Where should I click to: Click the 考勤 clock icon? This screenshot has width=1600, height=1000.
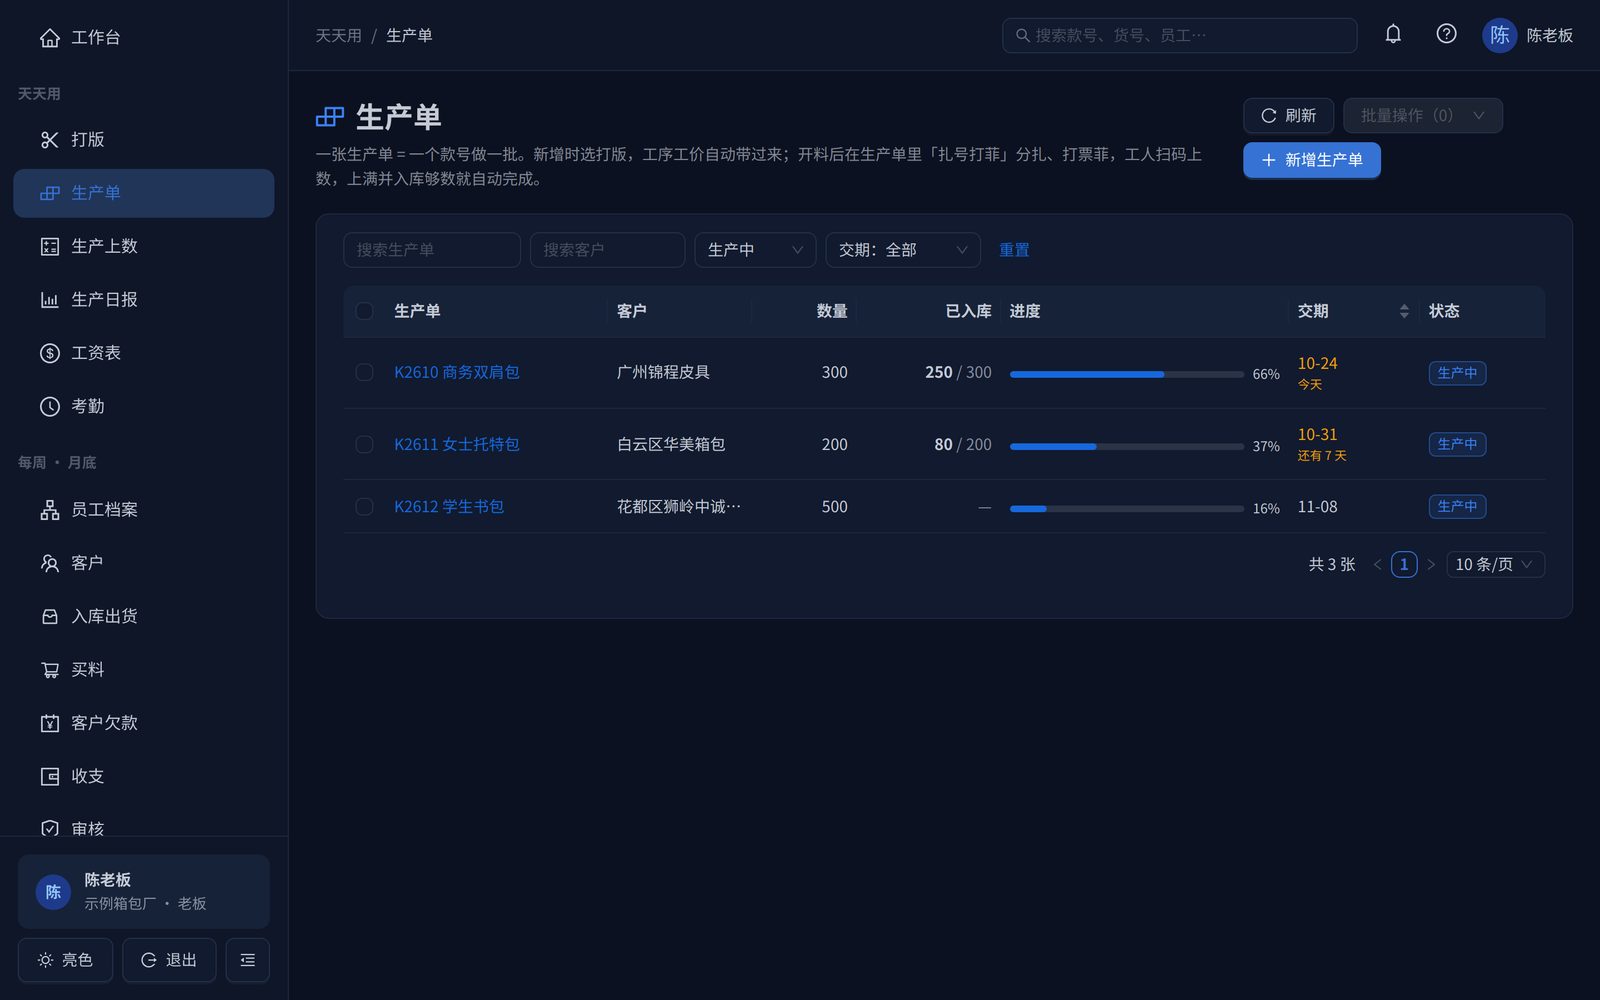50,406
